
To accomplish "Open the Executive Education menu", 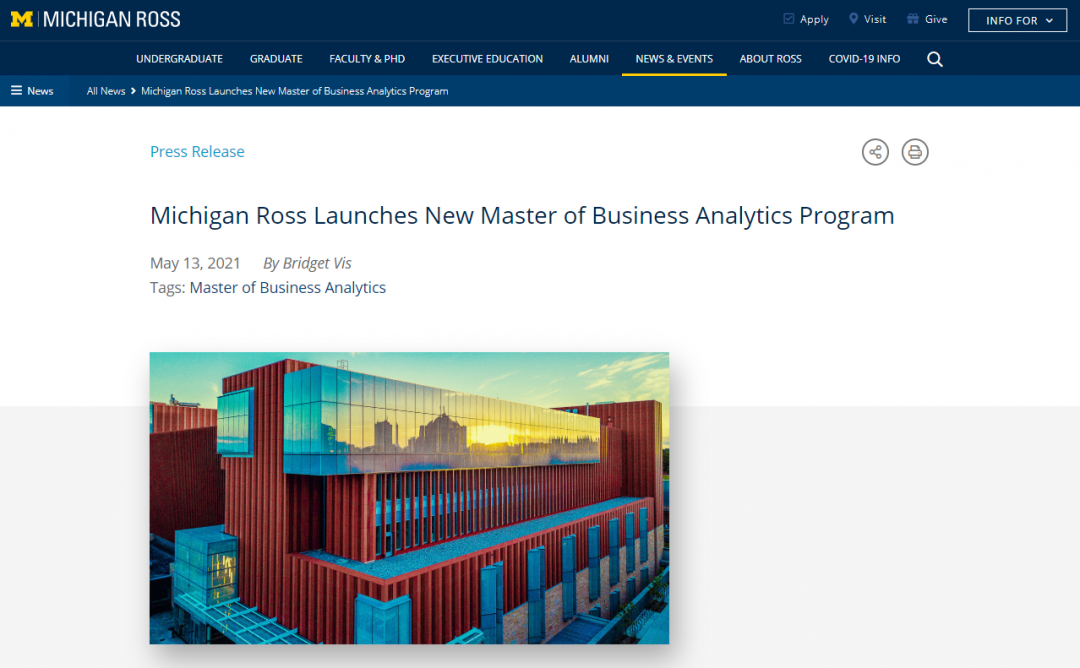I will pos(488,59).
